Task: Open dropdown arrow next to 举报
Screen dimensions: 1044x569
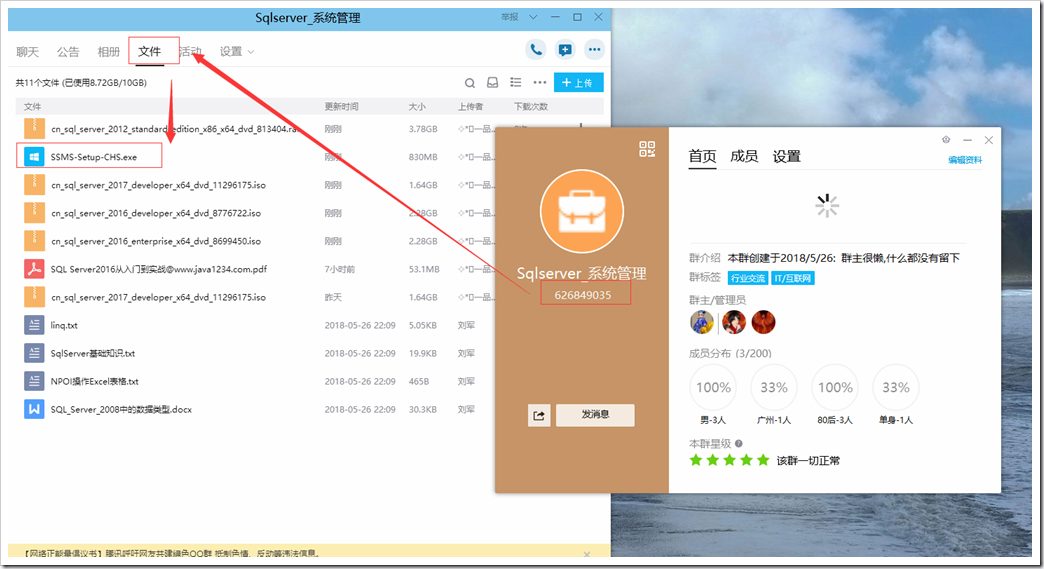Action: pyautogui.click(x=533, y=17)
